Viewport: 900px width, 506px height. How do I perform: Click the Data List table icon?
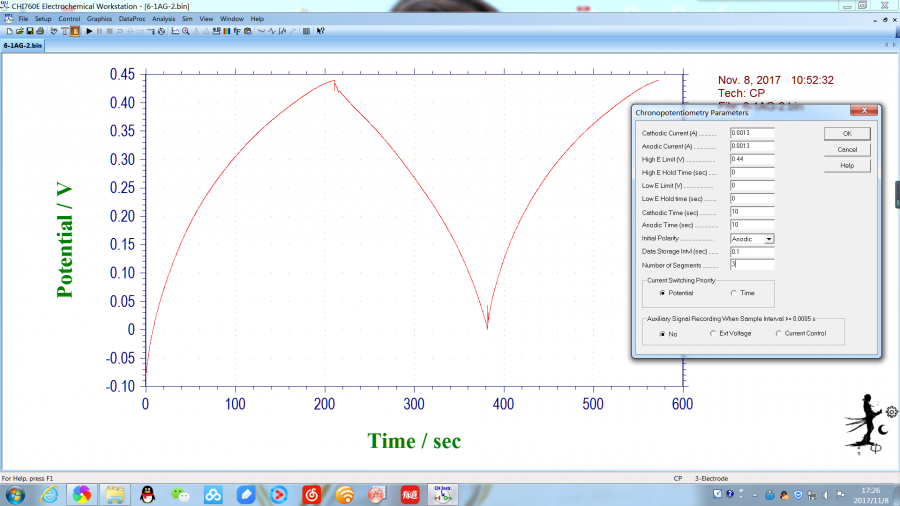coord(306,31)
